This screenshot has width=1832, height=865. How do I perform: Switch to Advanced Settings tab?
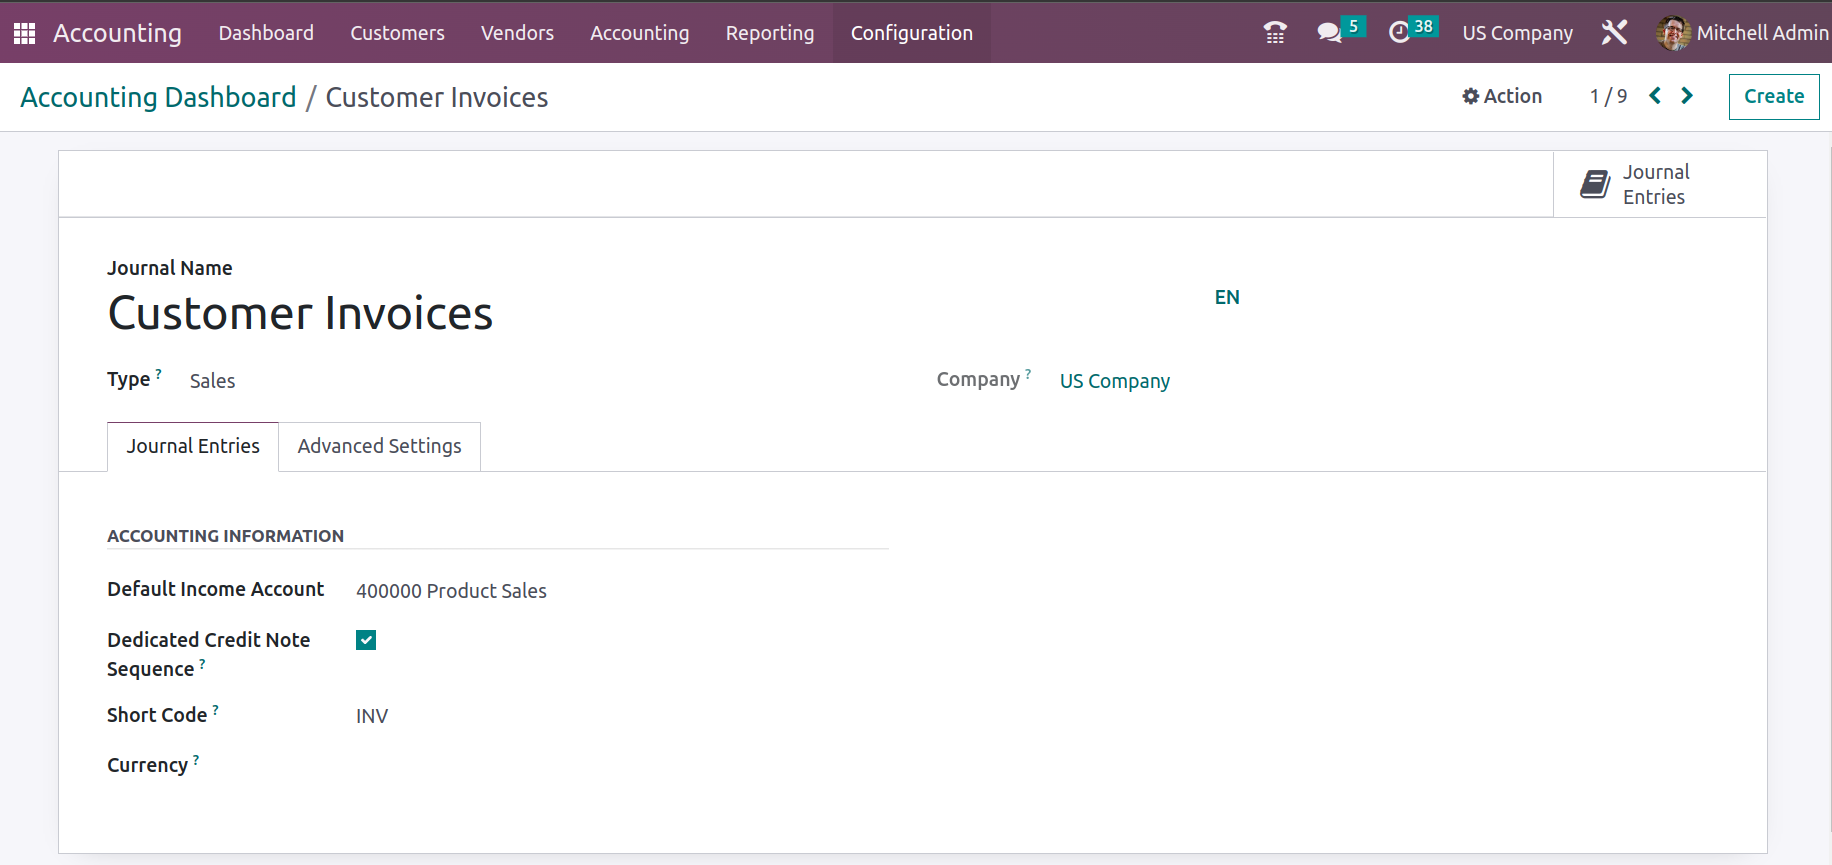380,446
